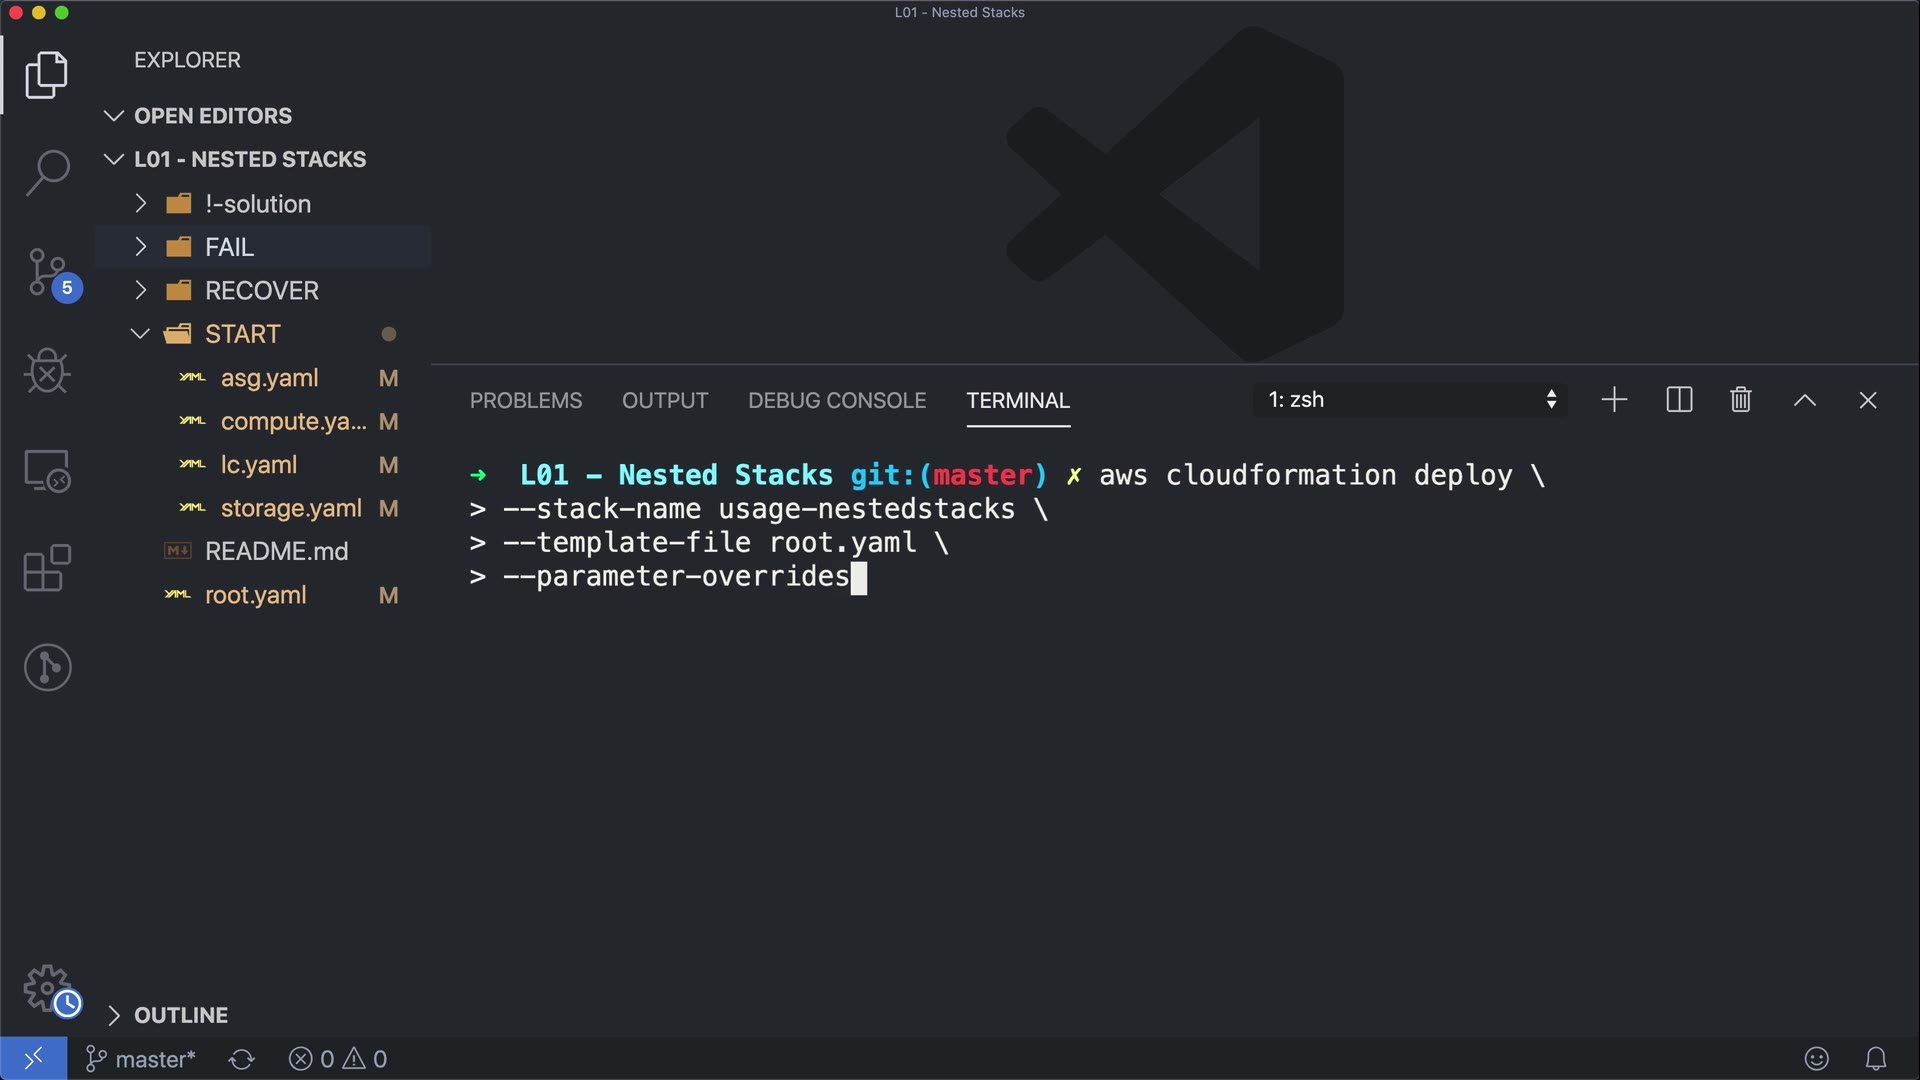This screenshot has height=1080, width=1920.
Task: Open the Remote Explorer icon
Action: pos(47,470)
